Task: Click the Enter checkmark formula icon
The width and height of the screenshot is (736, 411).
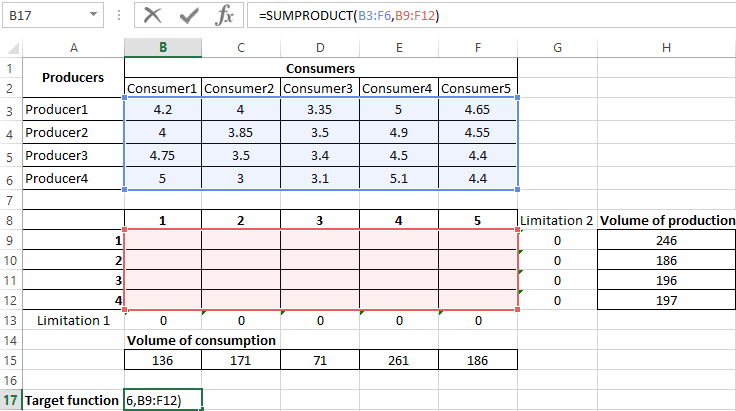Action: (189, 15)
